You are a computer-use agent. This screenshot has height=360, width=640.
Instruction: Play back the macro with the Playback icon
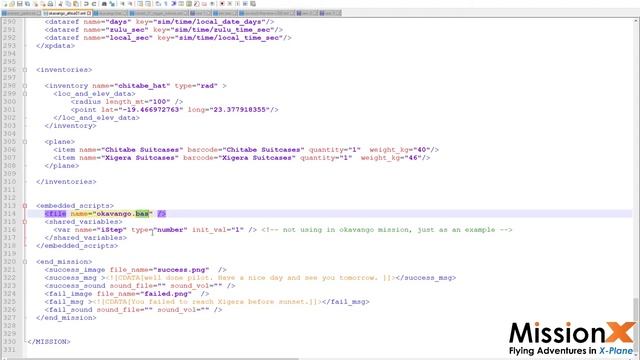tap(238, 4)
